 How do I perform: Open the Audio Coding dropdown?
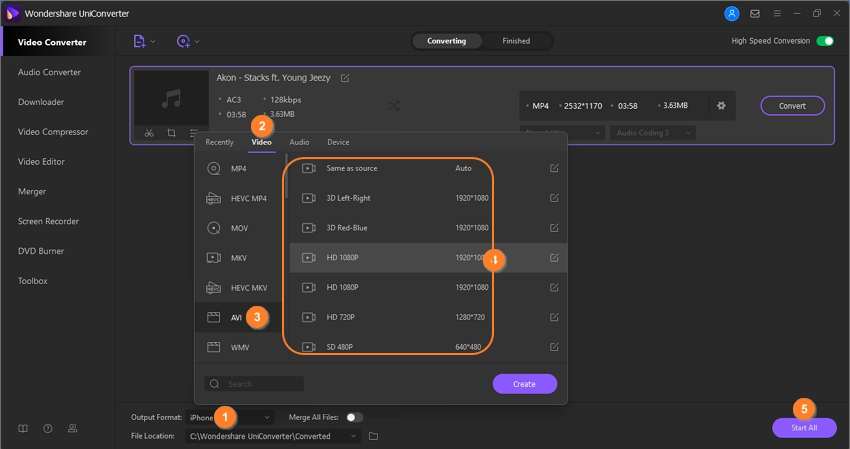tap(653, 133)
